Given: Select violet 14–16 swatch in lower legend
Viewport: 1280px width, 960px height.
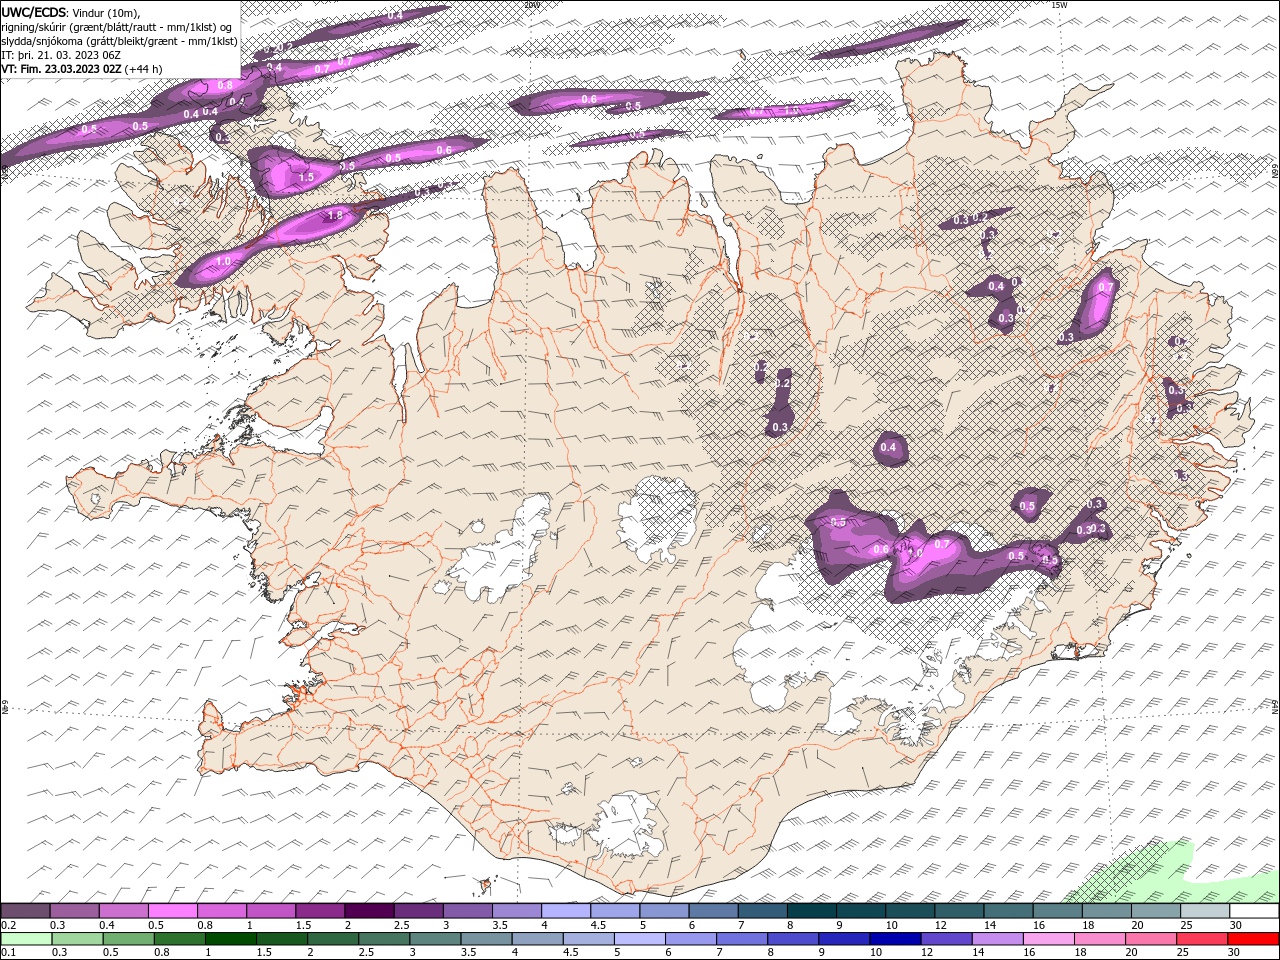Looking at the screenshot, I should 998,939.
